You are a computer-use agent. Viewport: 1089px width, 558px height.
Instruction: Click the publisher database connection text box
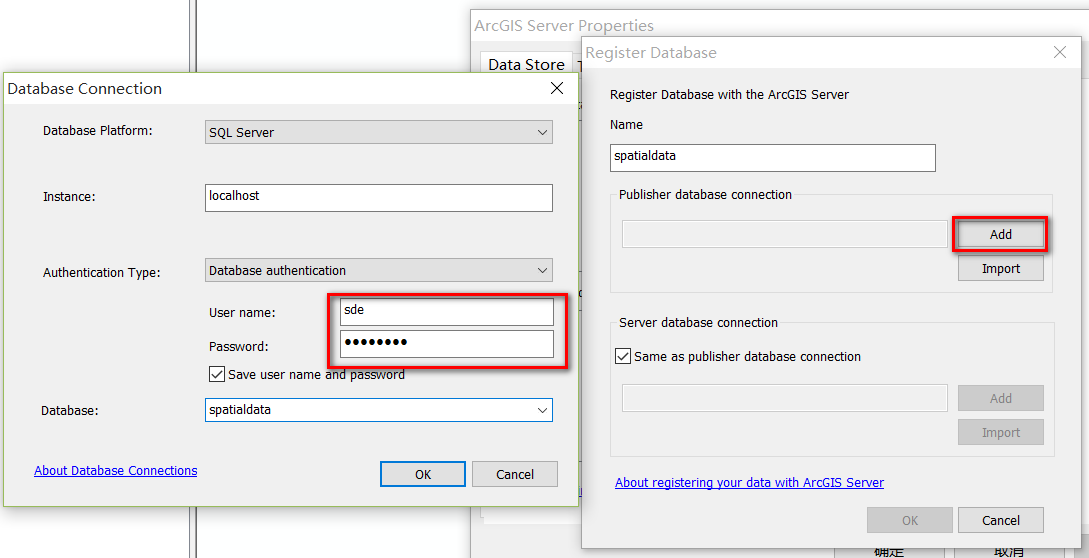click(784, 234)
